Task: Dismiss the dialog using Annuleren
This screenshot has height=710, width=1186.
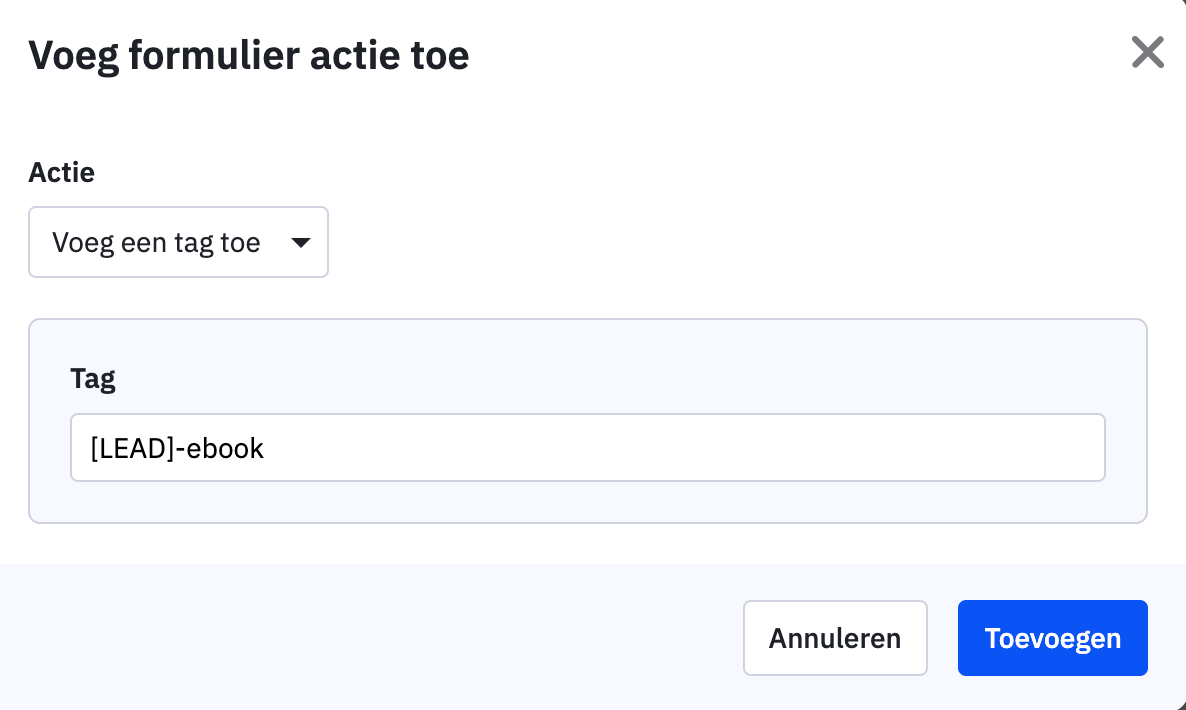Action: (x=835, y=638)
